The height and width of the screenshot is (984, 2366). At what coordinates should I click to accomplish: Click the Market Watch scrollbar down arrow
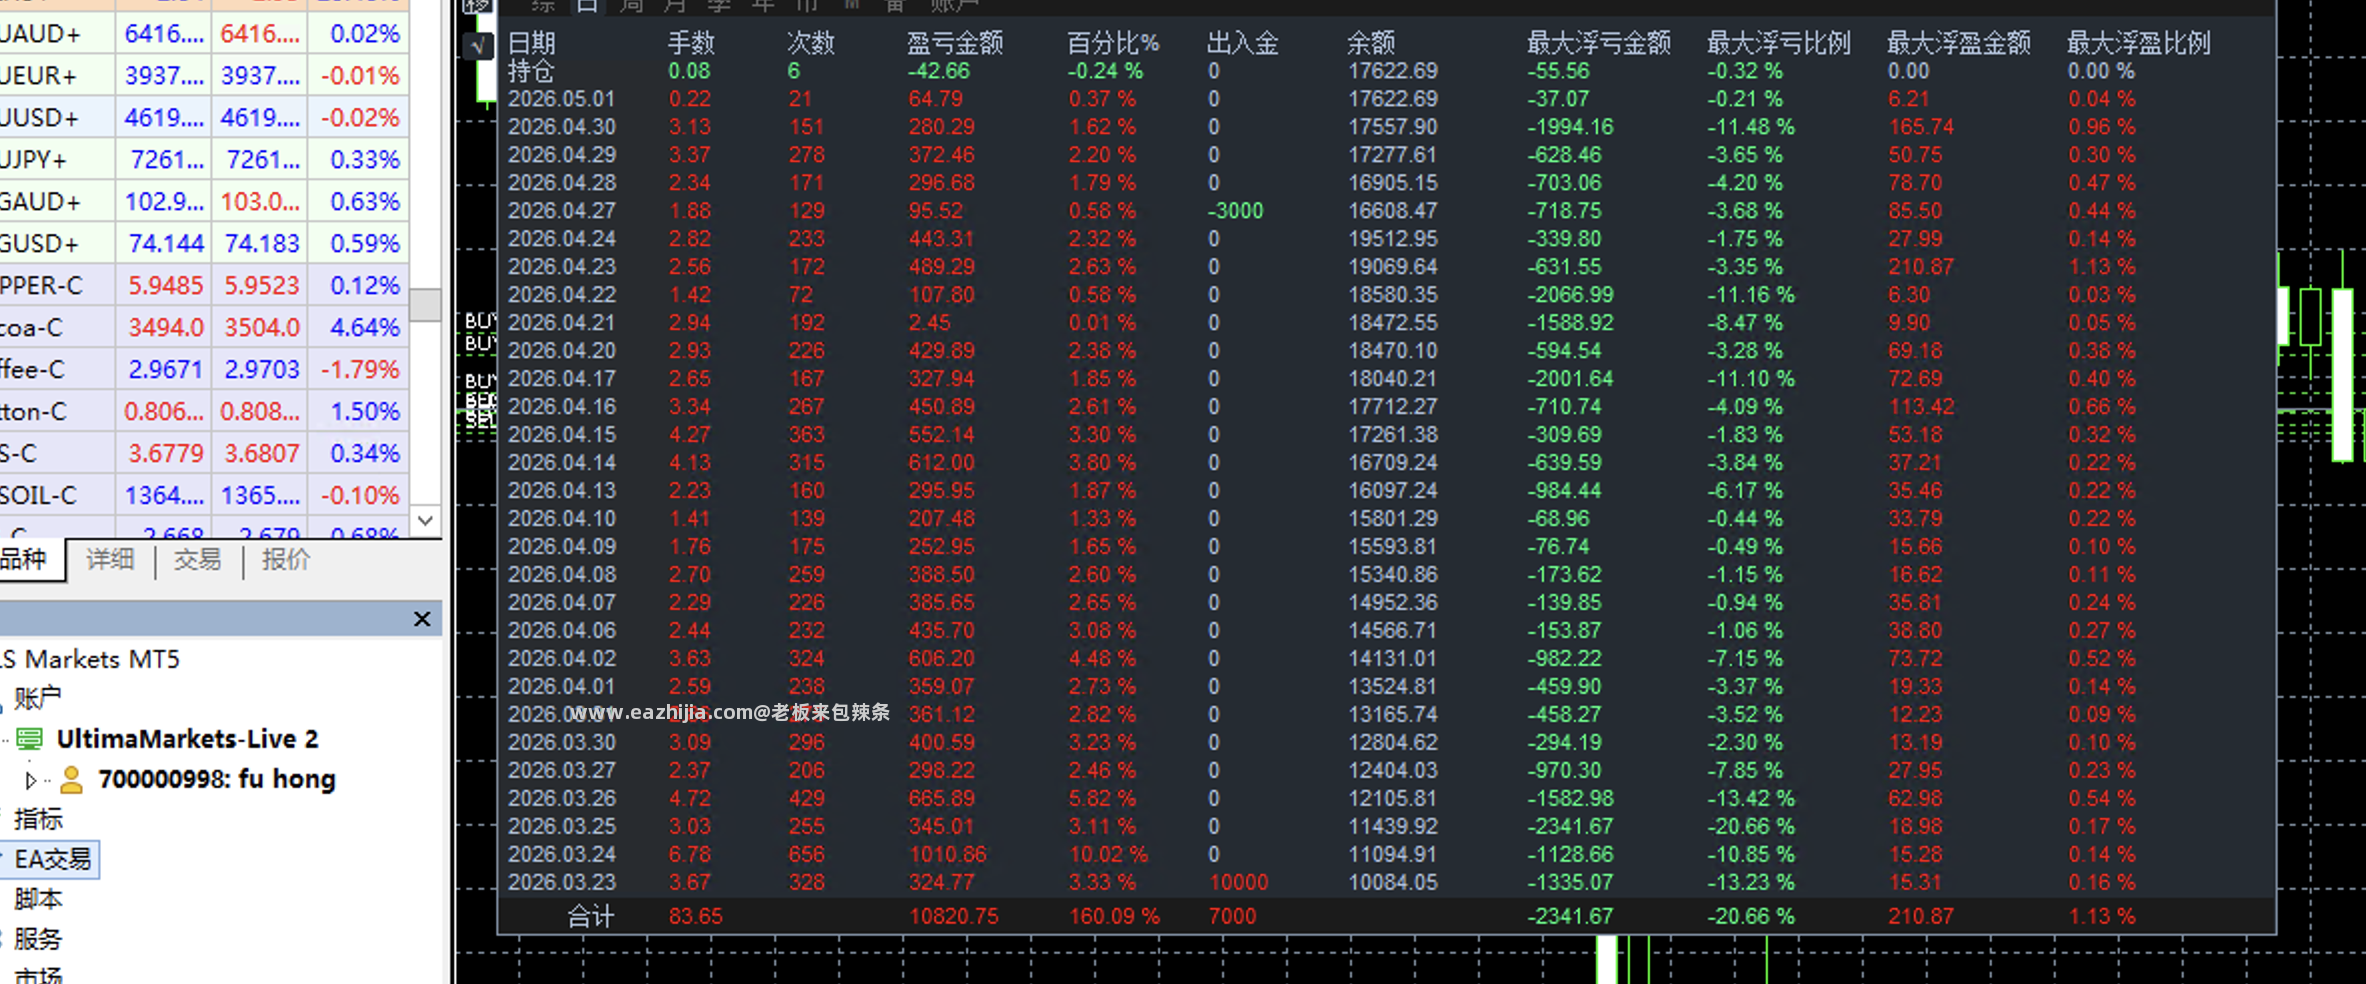(x=425, y=520)
